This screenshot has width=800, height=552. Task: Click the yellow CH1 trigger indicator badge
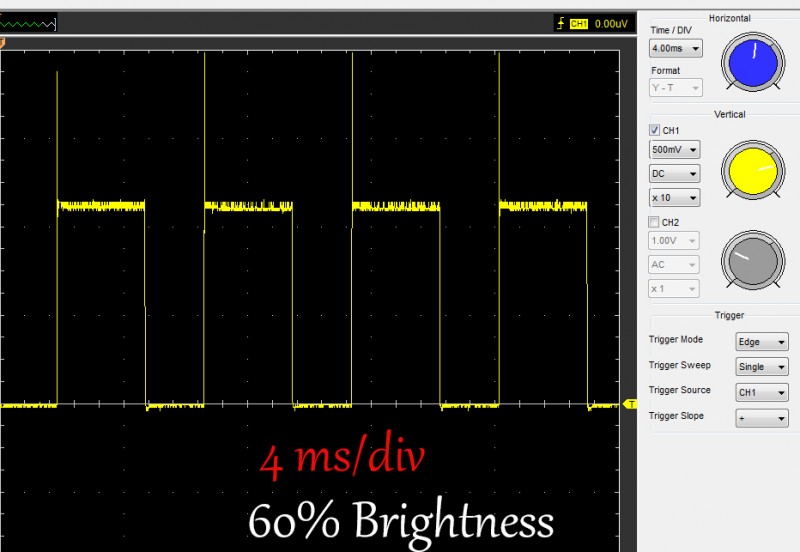tap(579, 23)
